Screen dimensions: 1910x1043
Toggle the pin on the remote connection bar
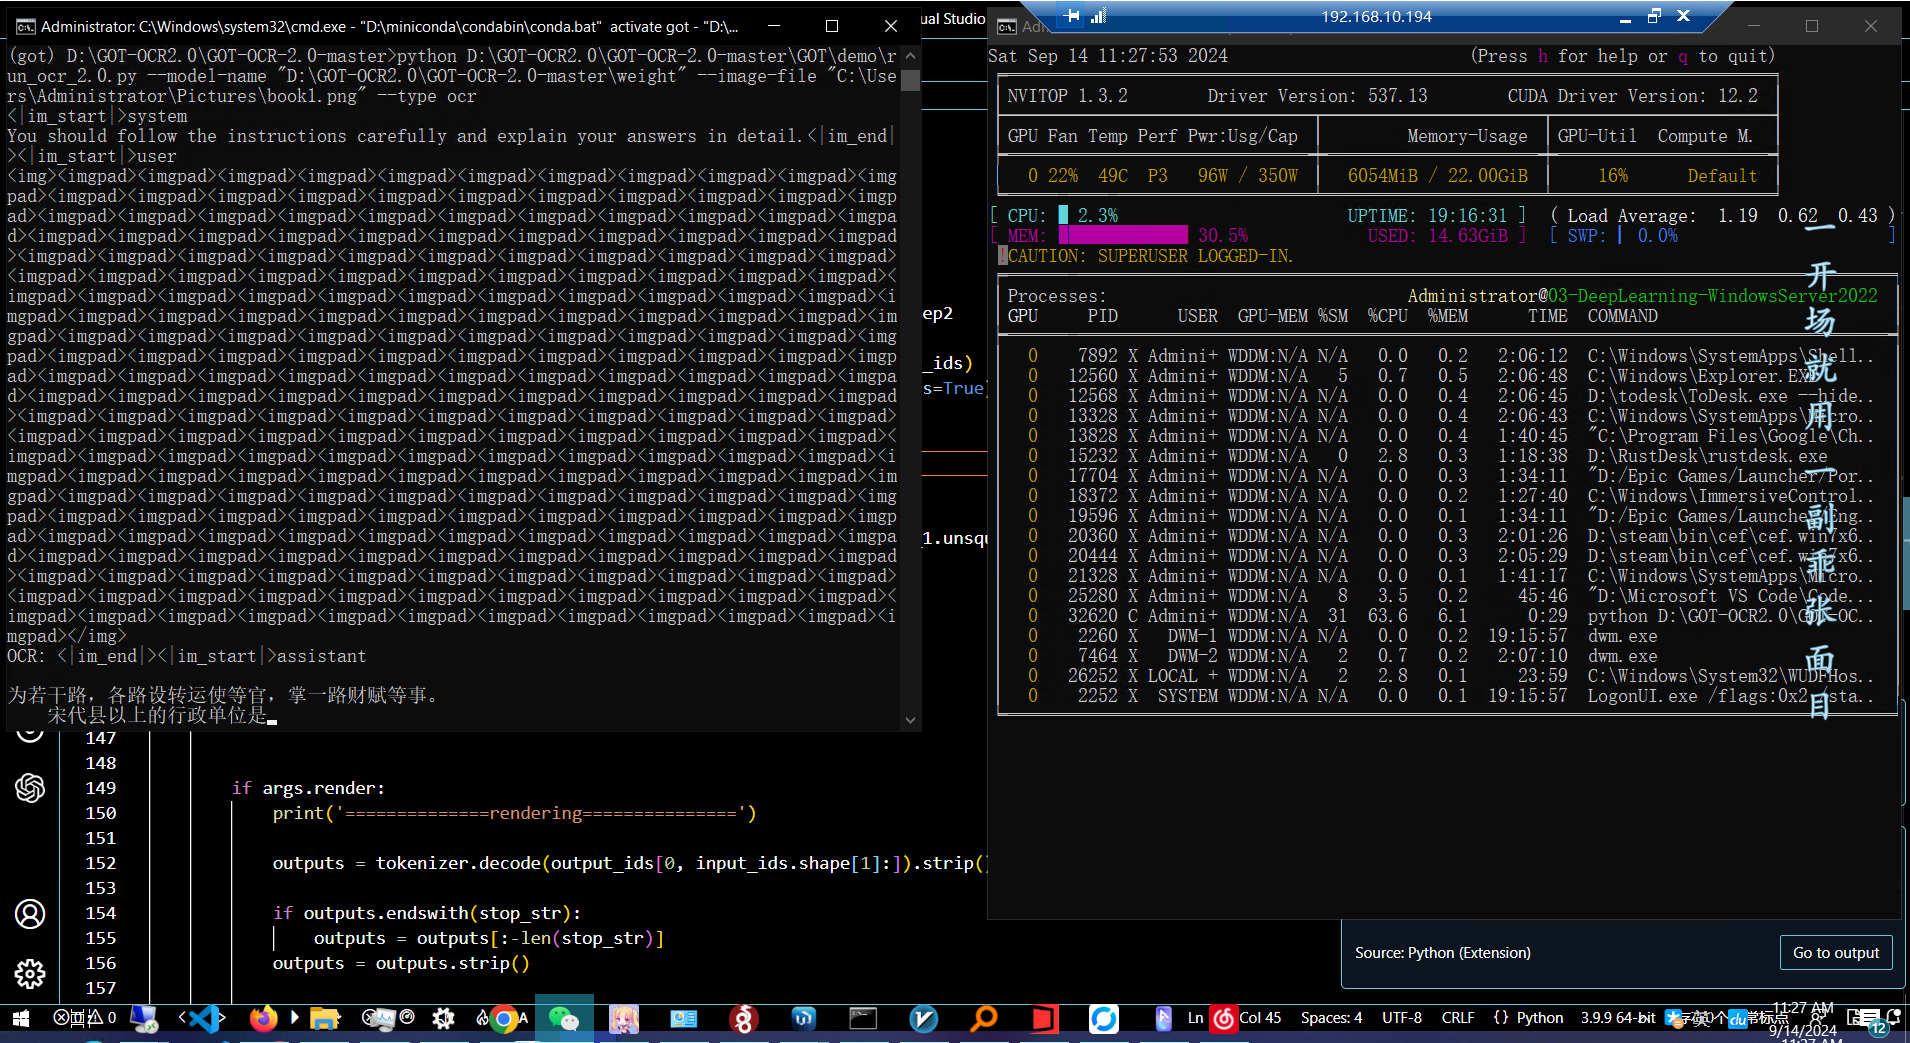tap(1072, 16)
